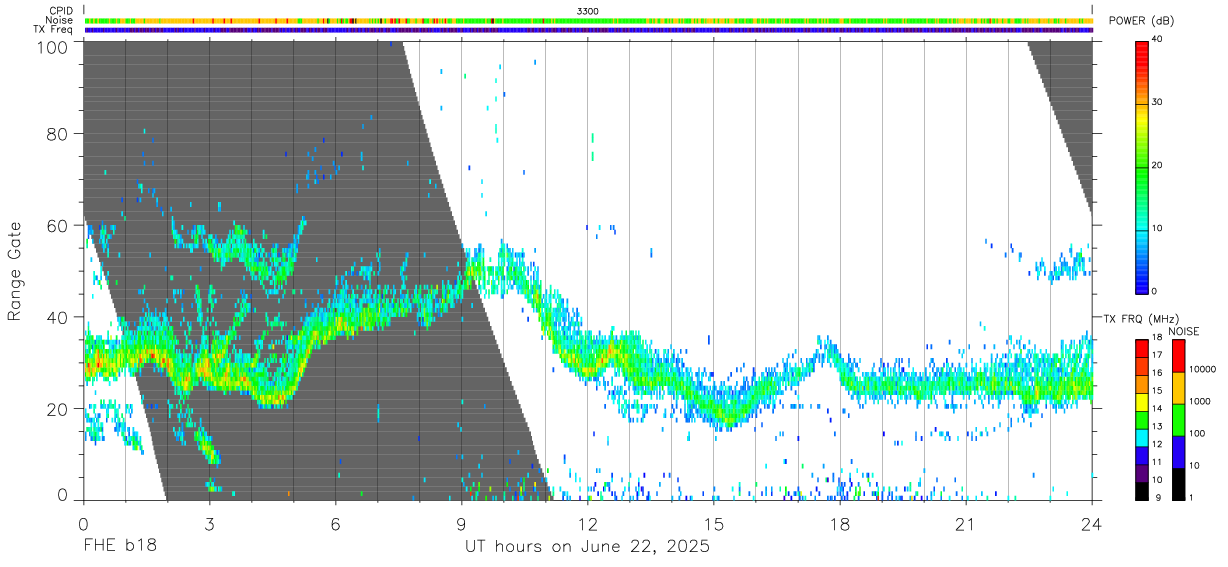Click the UT hours axis tick 6
This screenshot has width=1228, height=567.
pyautogui.click(x=335, y=524)
